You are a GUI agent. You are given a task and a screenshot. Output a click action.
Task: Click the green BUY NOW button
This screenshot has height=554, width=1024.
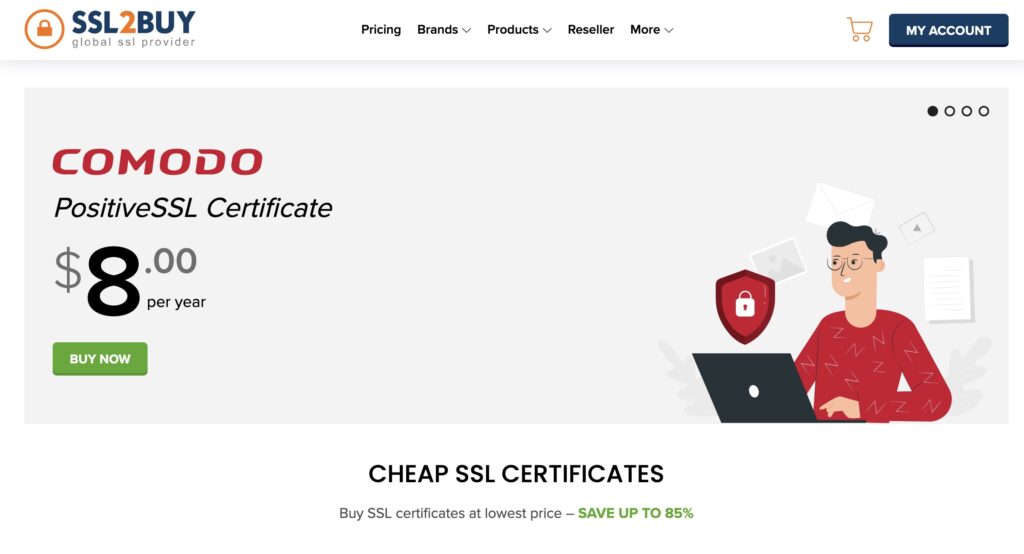pos(100,359)
